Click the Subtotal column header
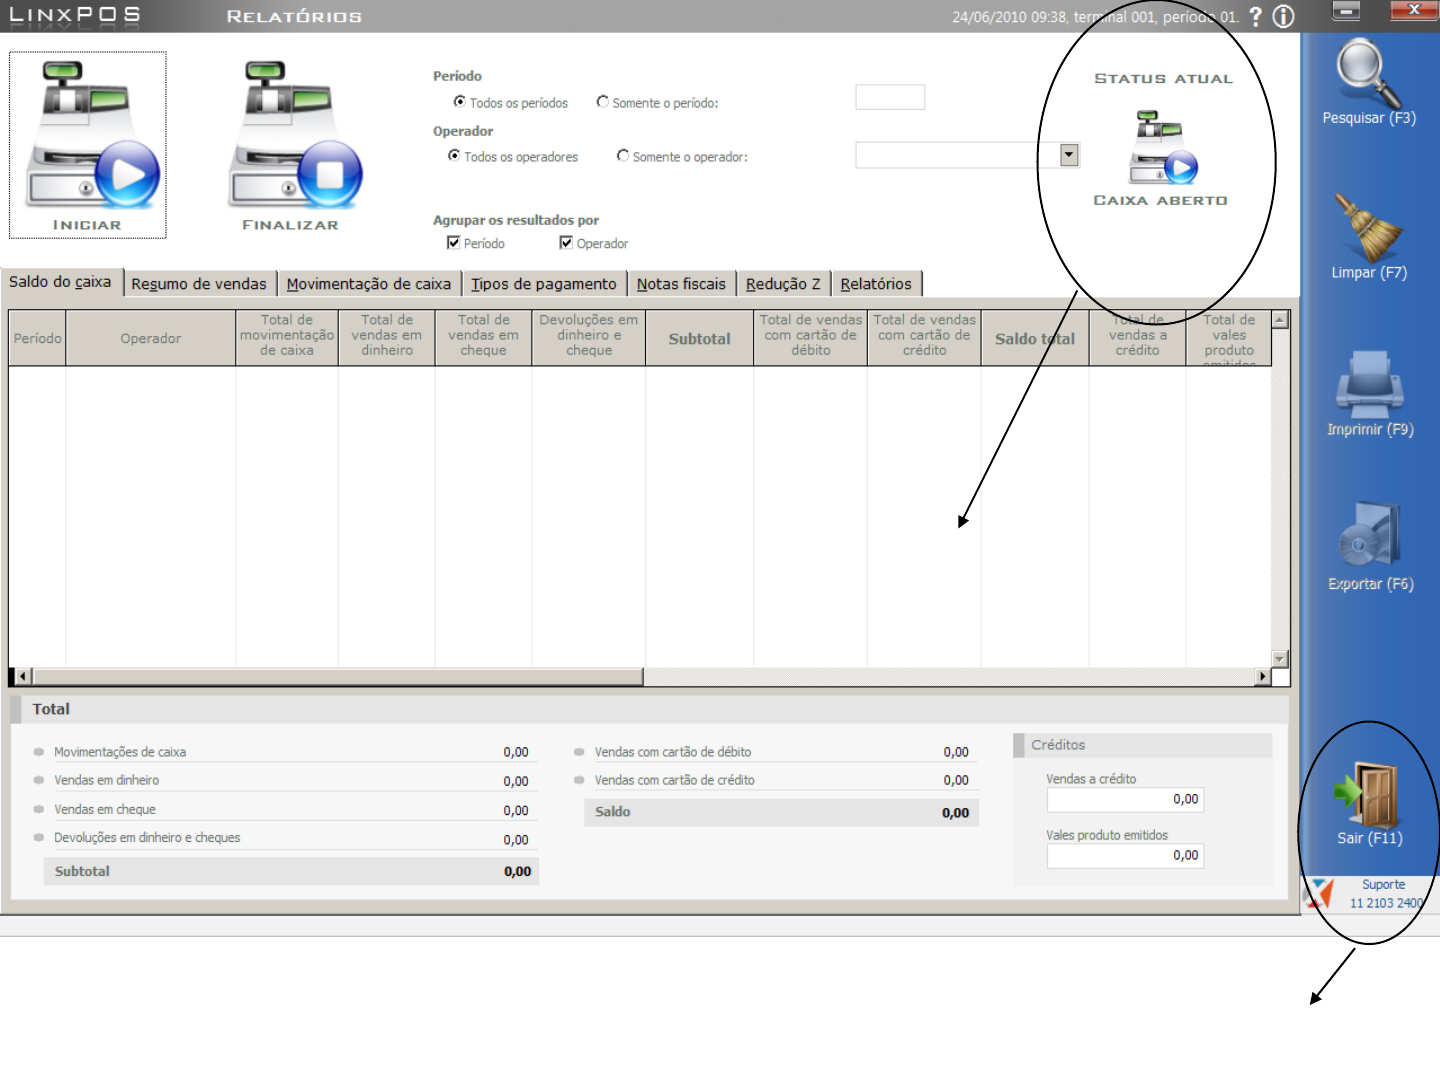The image size is (1440, 1080). click(700, 338)
